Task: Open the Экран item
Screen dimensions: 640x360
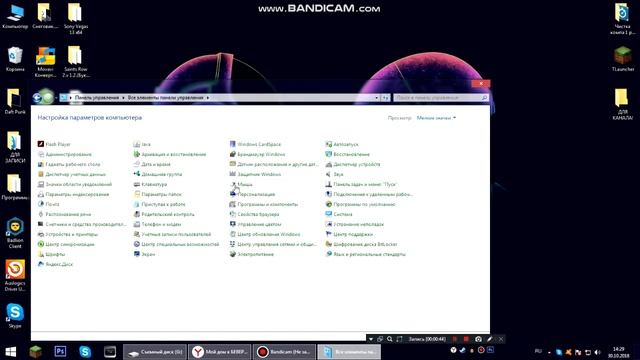Action: click(144, 254)
